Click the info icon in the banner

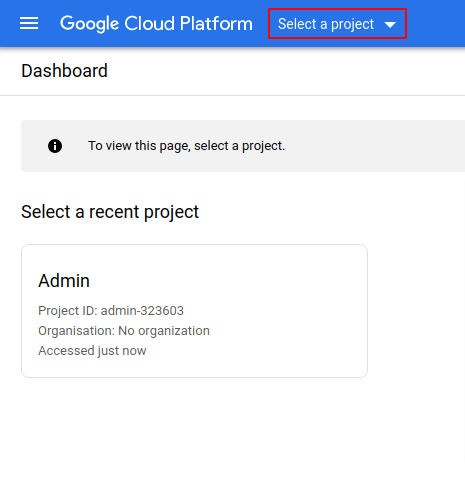click(x=55, y=146)
